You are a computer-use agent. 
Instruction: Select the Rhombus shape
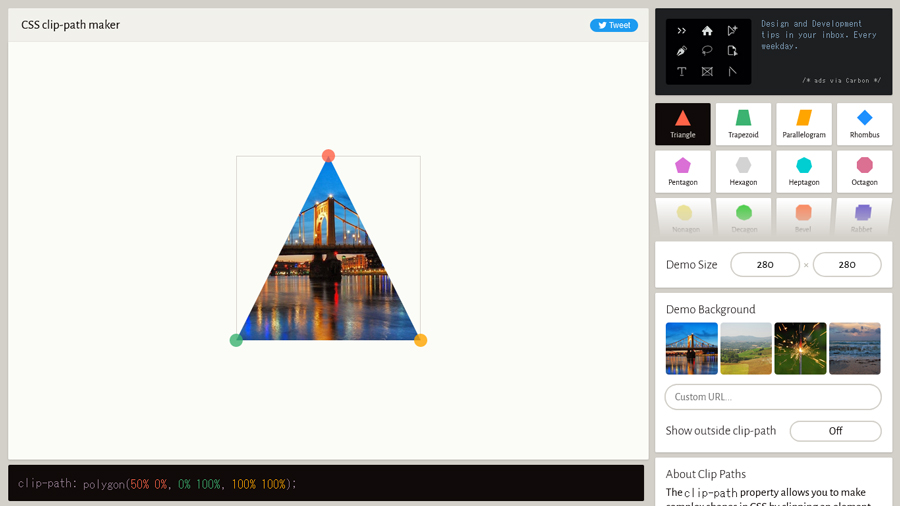864,124
